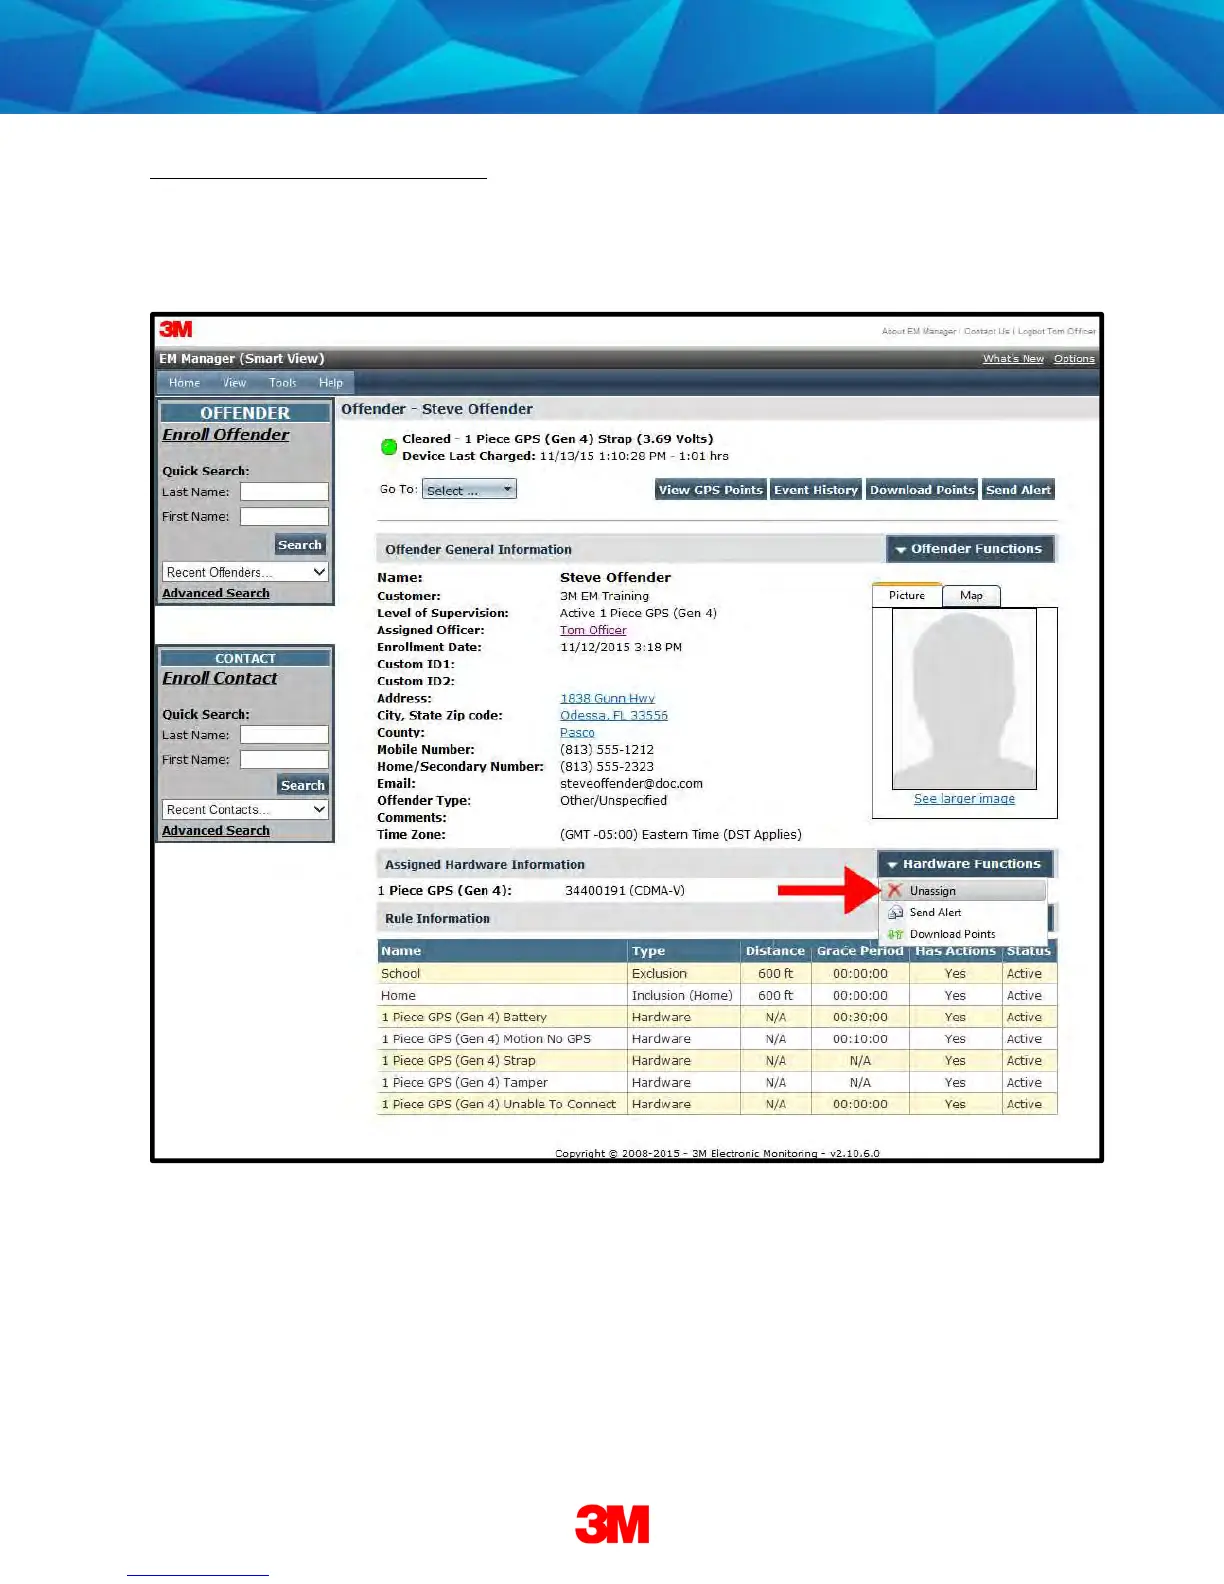Click the top Send Alert button
The width and height of the screenshot is (1224, 1584).
[1018, 489]
